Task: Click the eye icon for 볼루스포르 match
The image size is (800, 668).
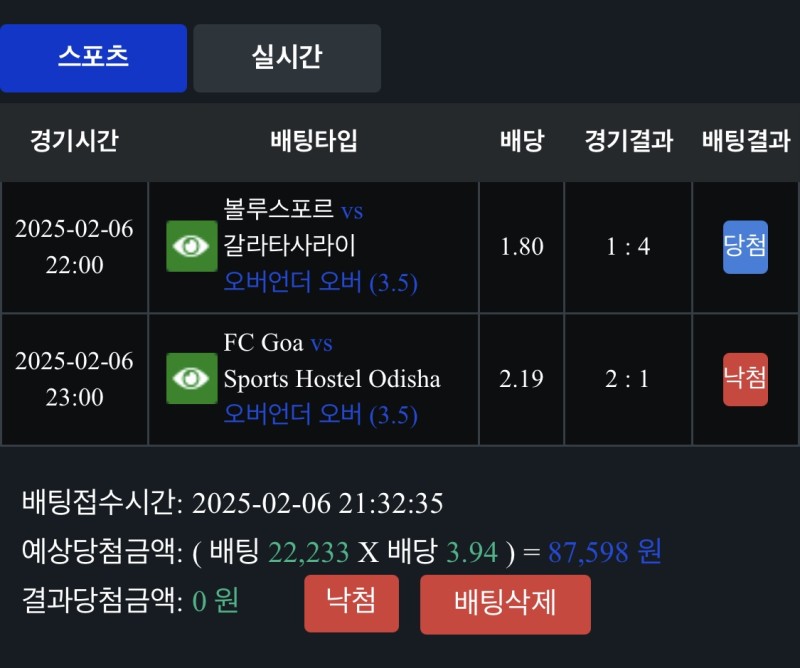Action: [x=191, y=246]
